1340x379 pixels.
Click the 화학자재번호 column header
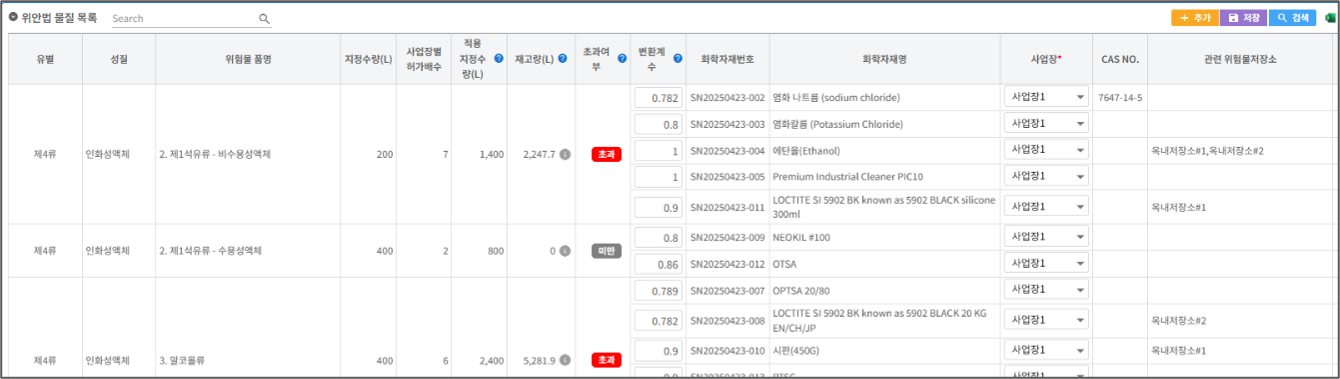tap(727, 59)
